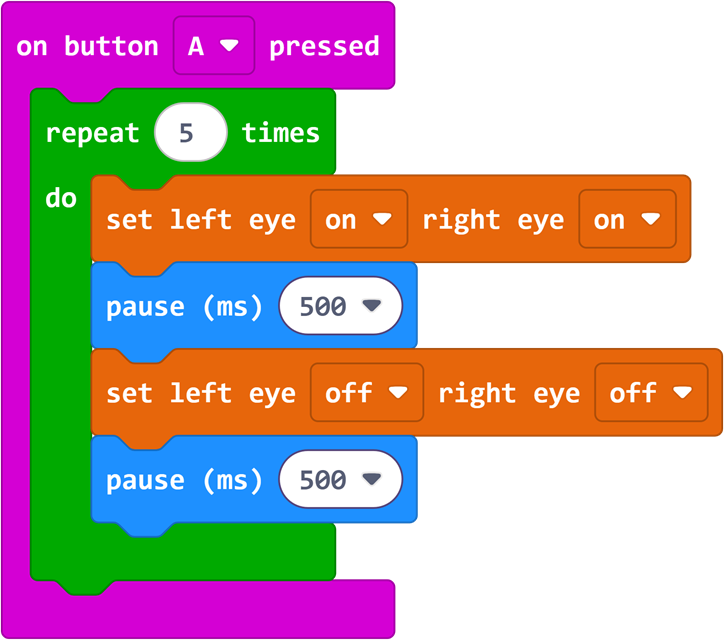Click the "do" label of the loop
The width and height of the screenshot is (724, 640).
point(61,198)
